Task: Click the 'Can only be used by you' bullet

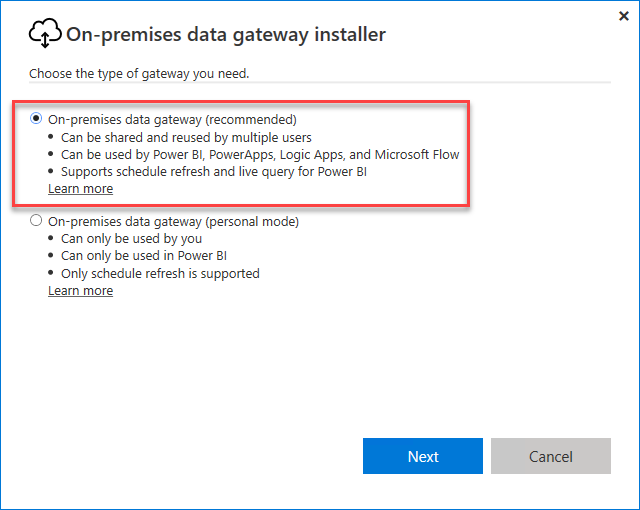Action: pos(131,239)
